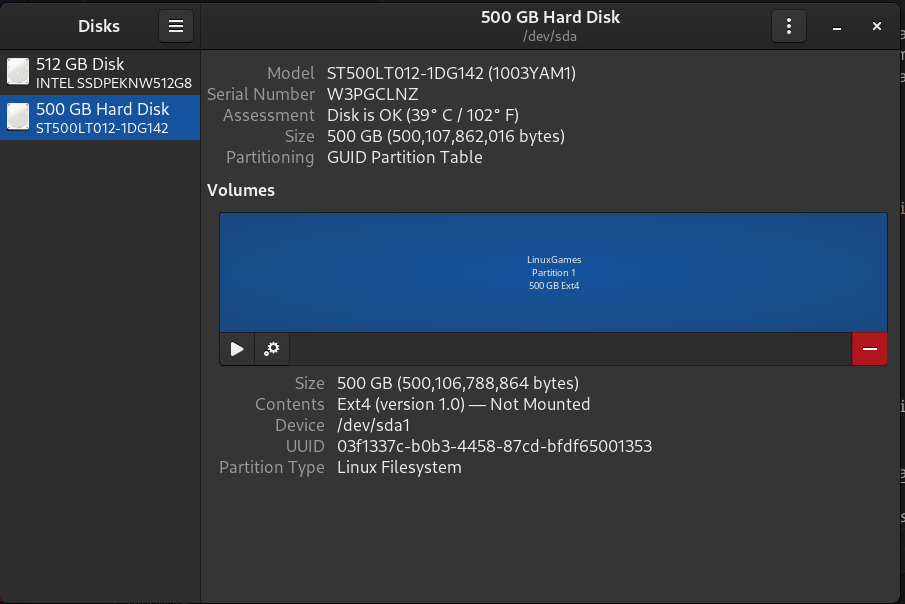Open the Disks application hamburger menu

[x=176, y=27]
